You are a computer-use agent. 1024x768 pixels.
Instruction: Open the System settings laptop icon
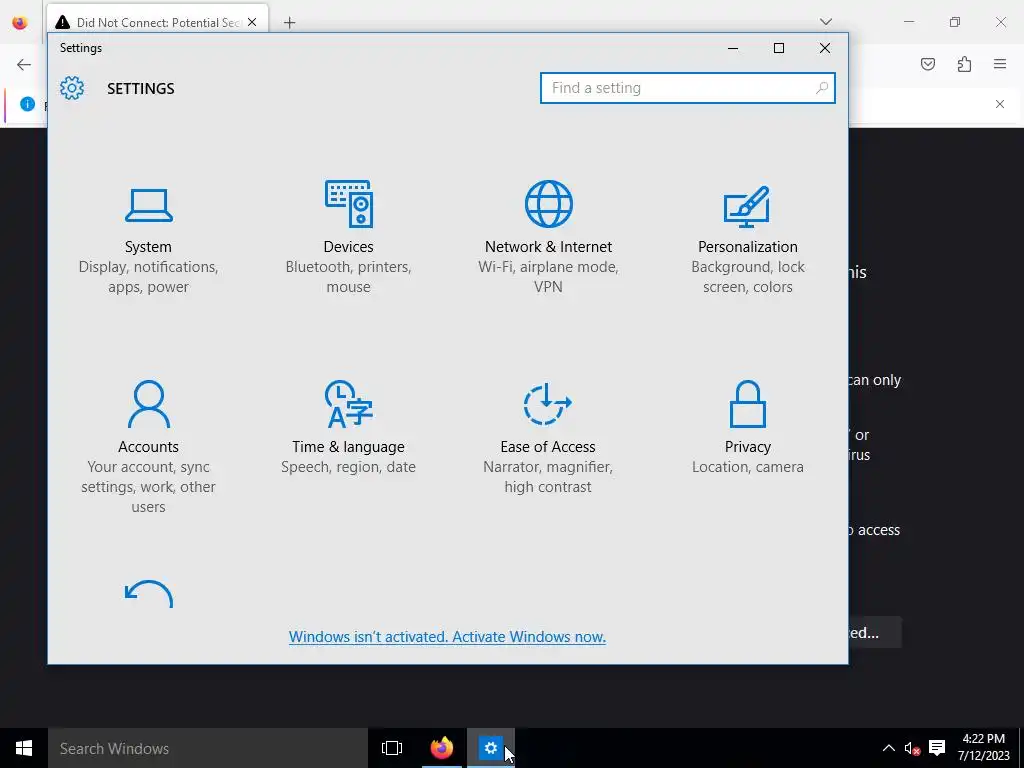(149, 206)
